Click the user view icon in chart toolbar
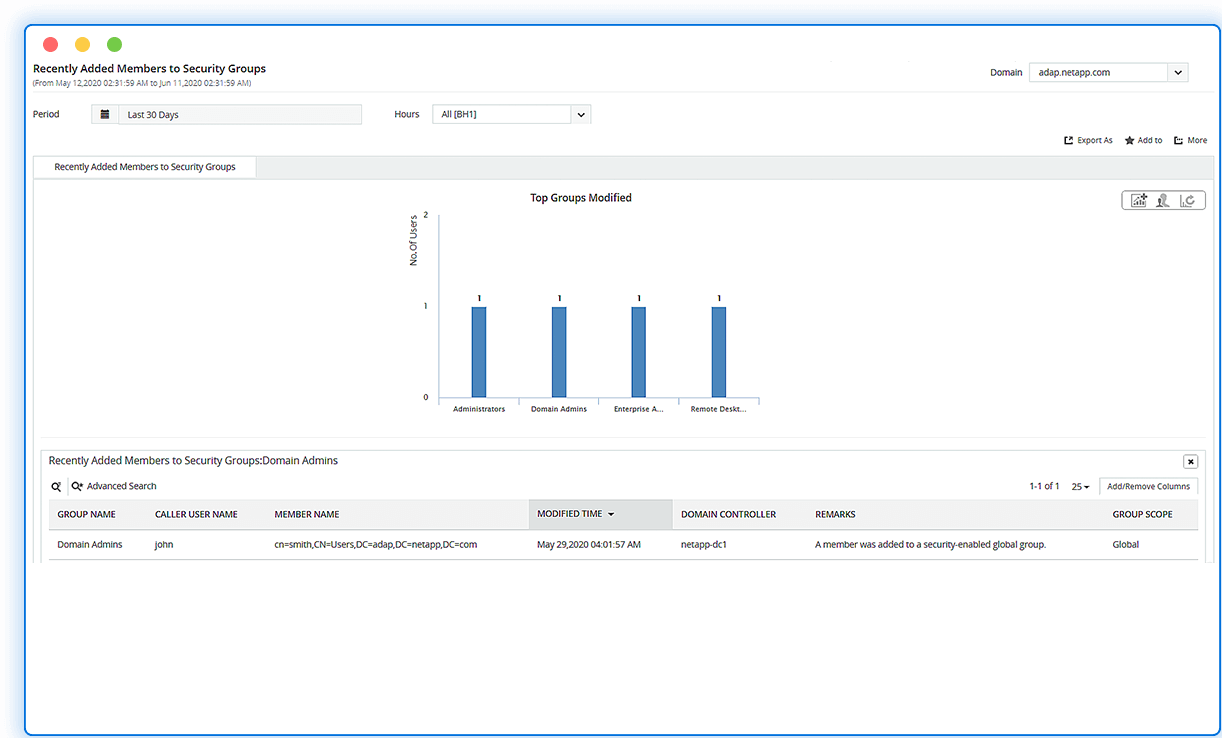The height and width of the screenshot is (738, 1222). 1163,200
